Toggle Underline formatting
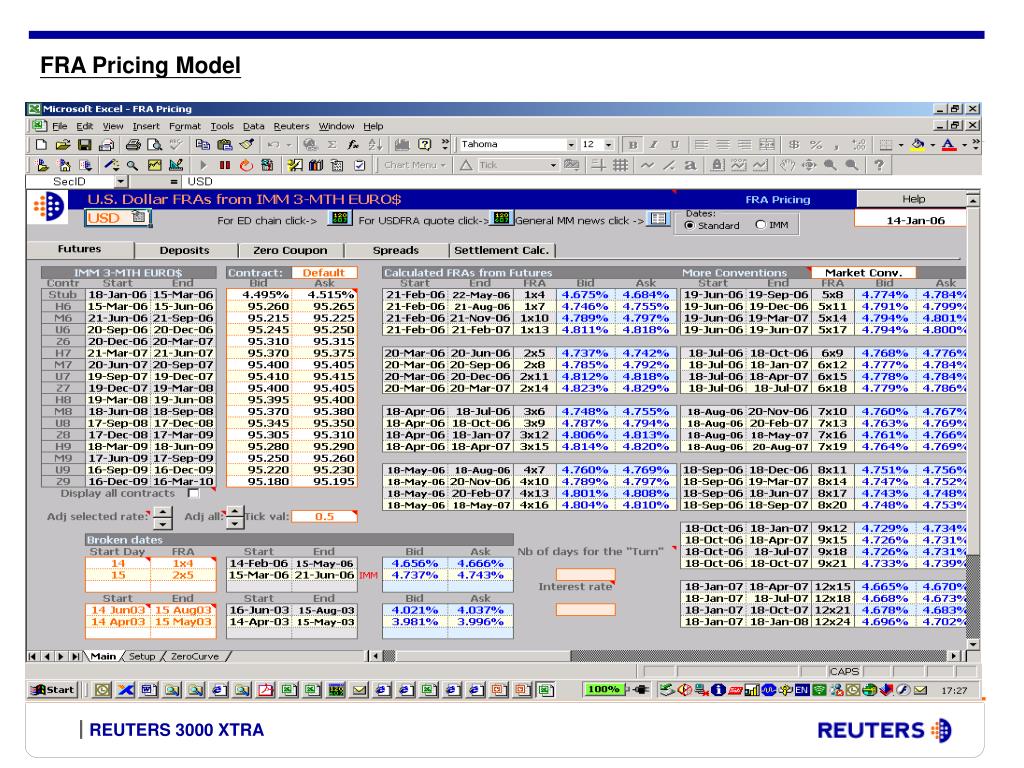 [x=675, y=145]
